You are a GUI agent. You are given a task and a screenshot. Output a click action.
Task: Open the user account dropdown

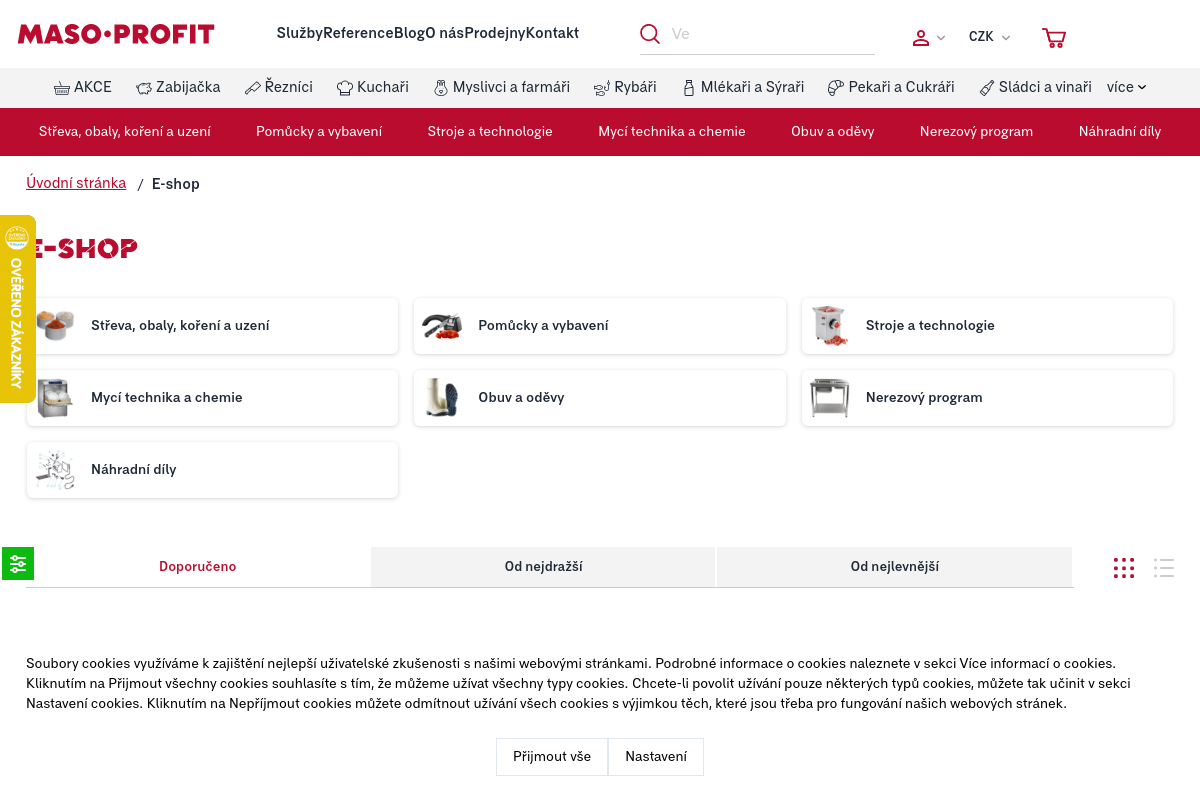click(x=927, y=38)
